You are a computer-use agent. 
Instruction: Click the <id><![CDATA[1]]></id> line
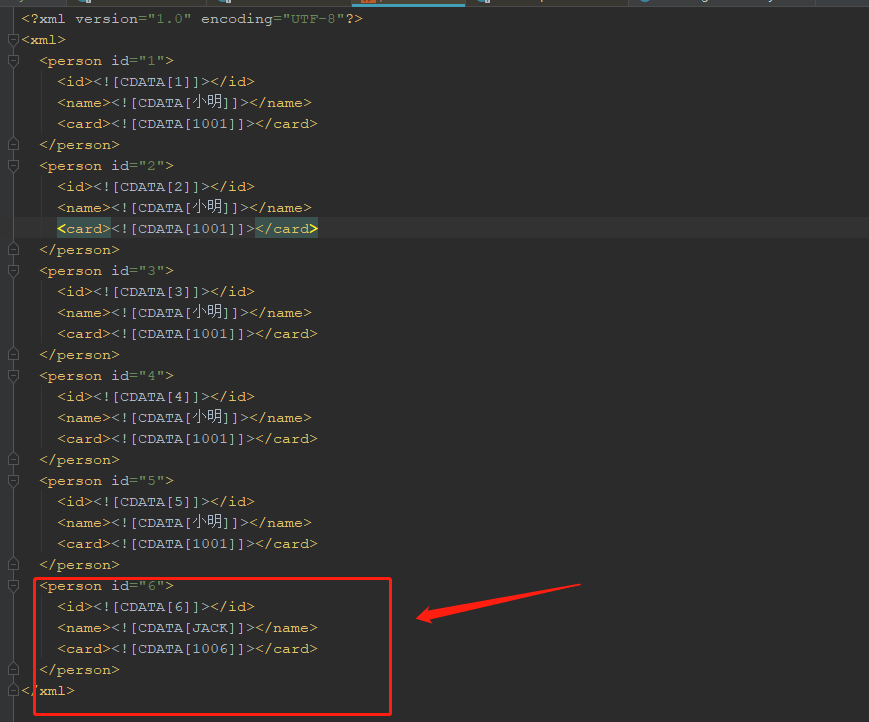(156, 82)
